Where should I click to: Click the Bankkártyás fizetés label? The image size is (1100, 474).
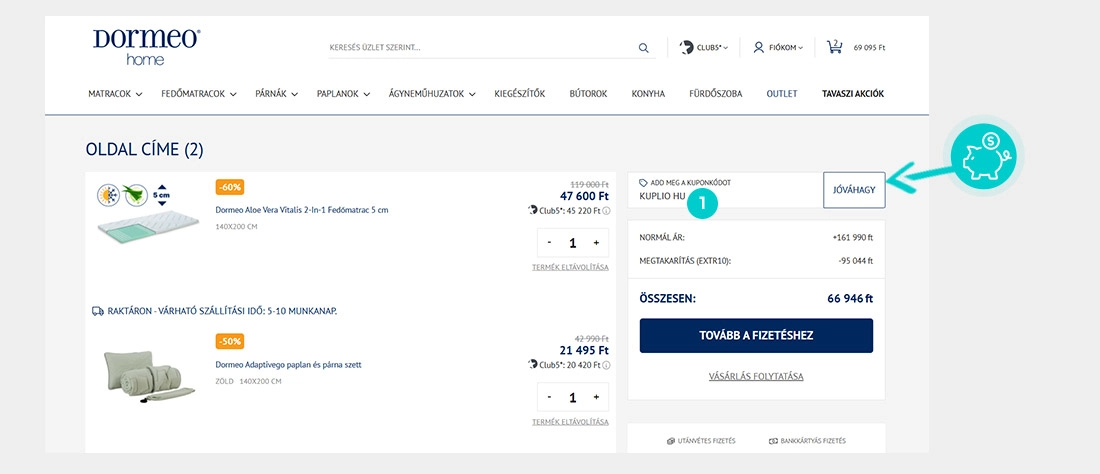813,441
